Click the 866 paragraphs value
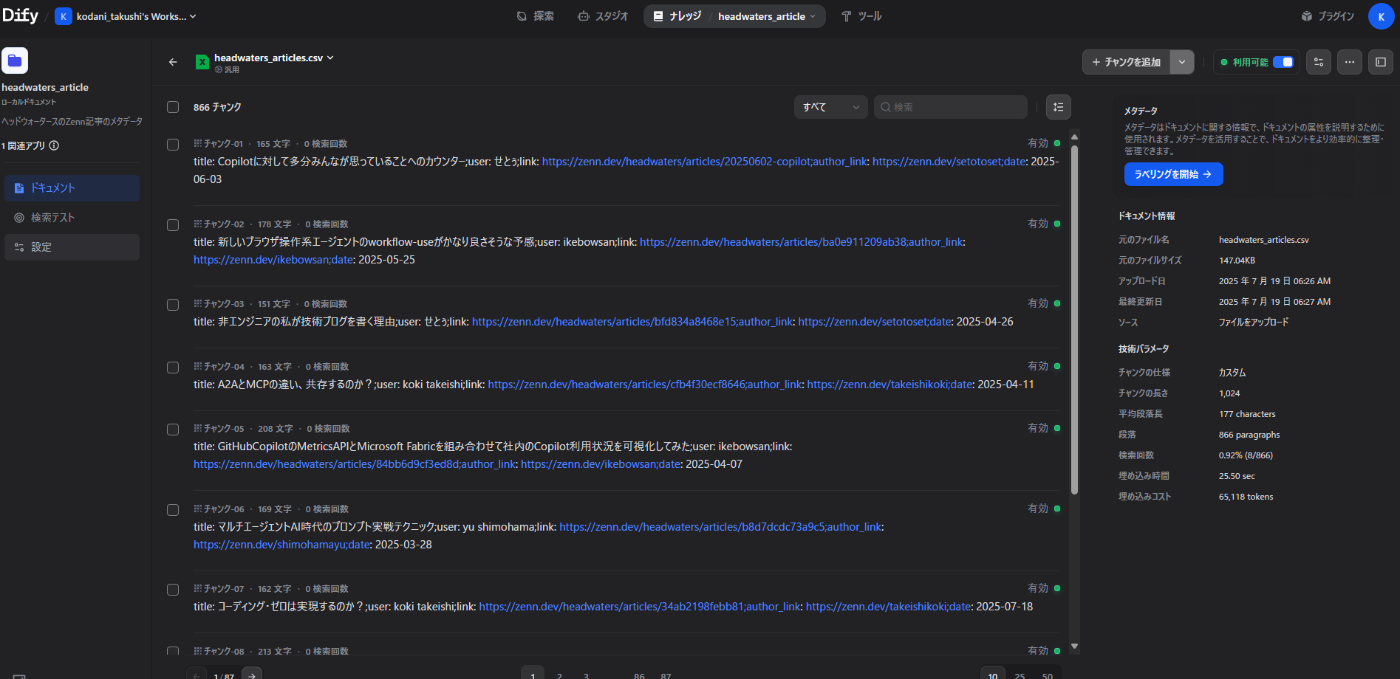Screen dimensions: 1400x679 click(1249, 435)
